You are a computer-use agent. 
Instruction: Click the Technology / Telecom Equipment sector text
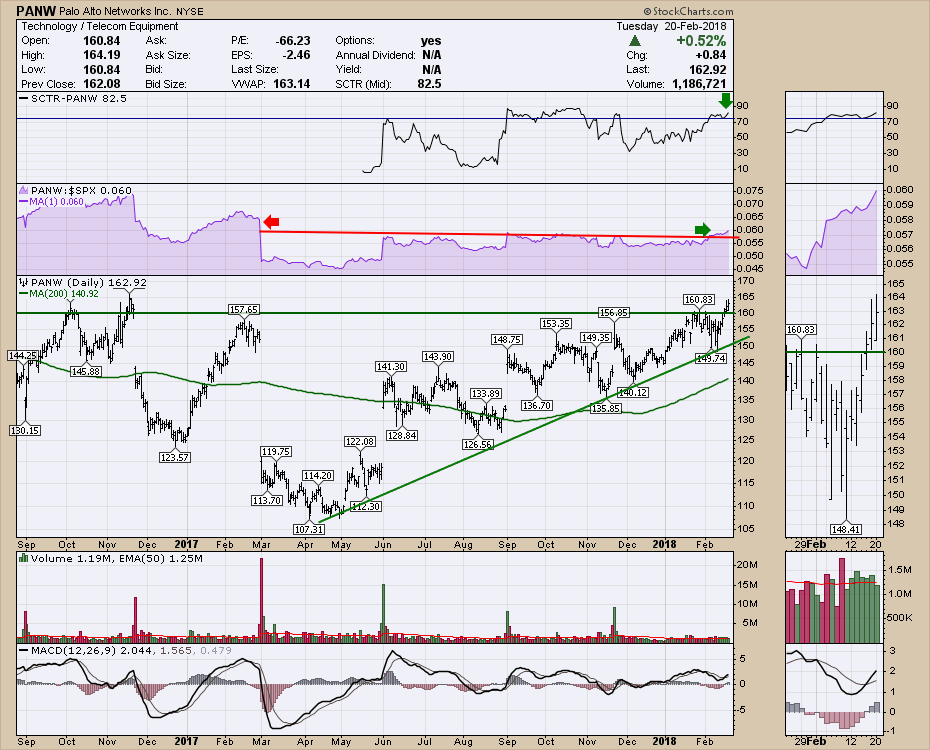coord(100,27)
